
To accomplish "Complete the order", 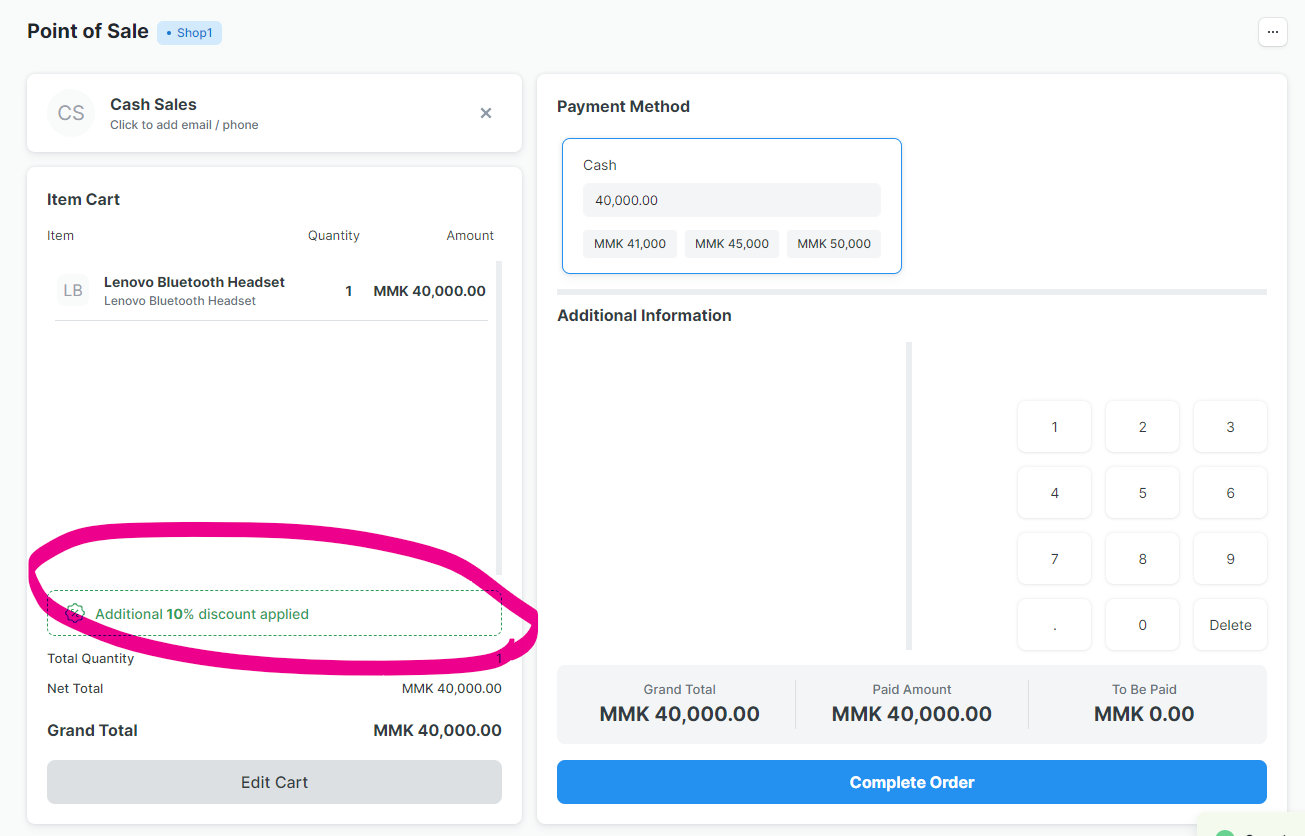I will pos(911,781).
